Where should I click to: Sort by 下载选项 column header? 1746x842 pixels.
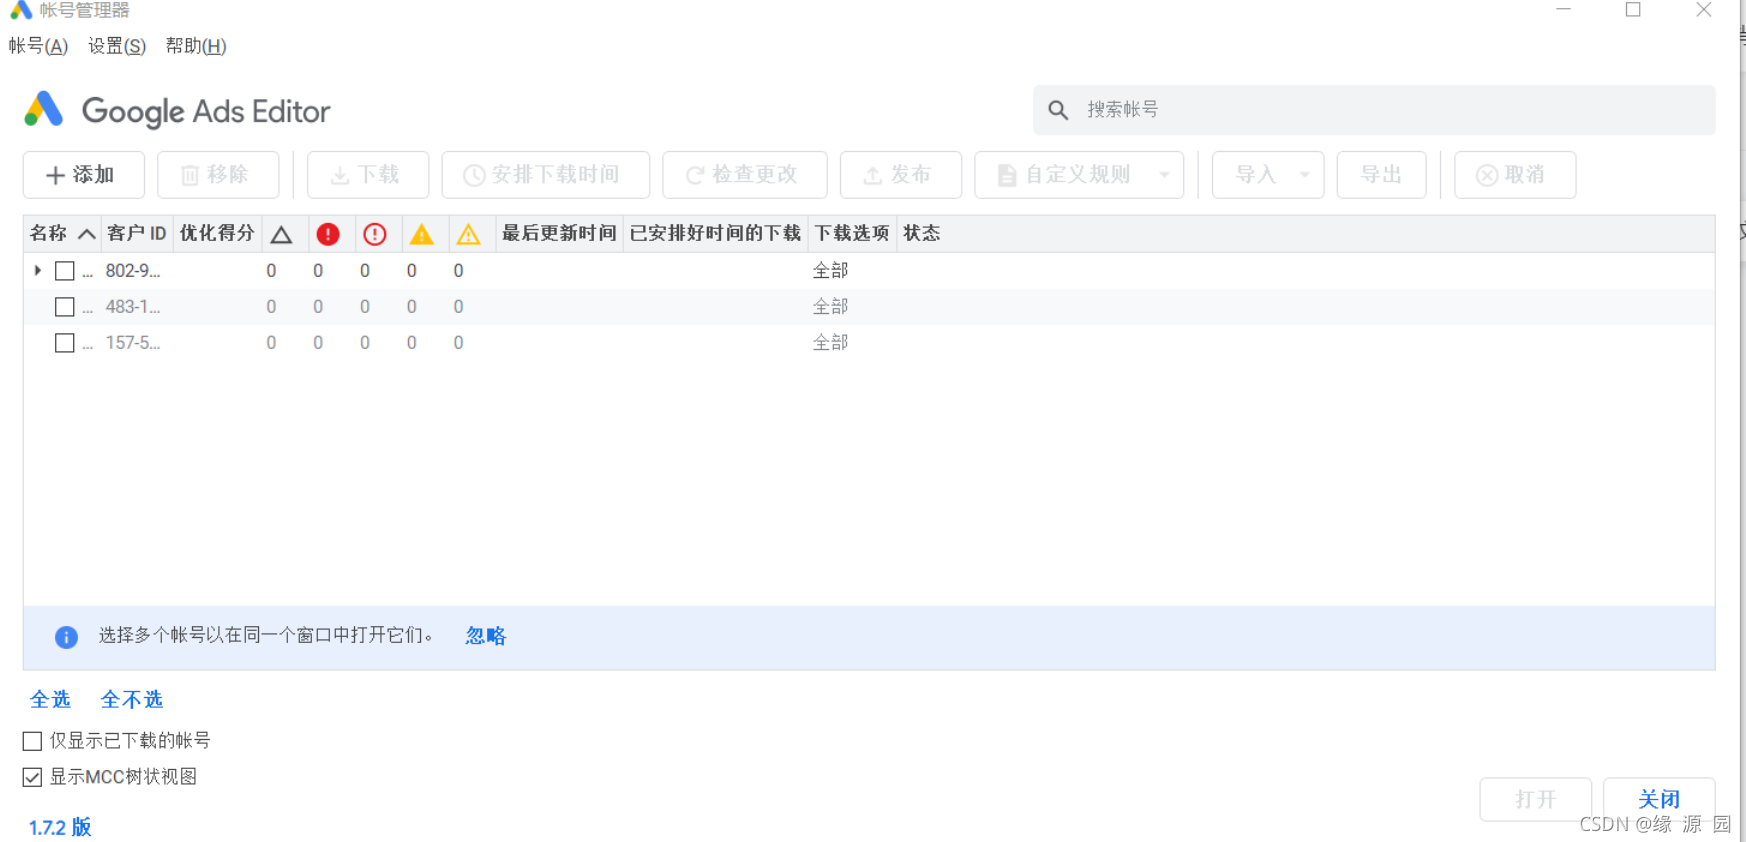click(x=852, y=233)
